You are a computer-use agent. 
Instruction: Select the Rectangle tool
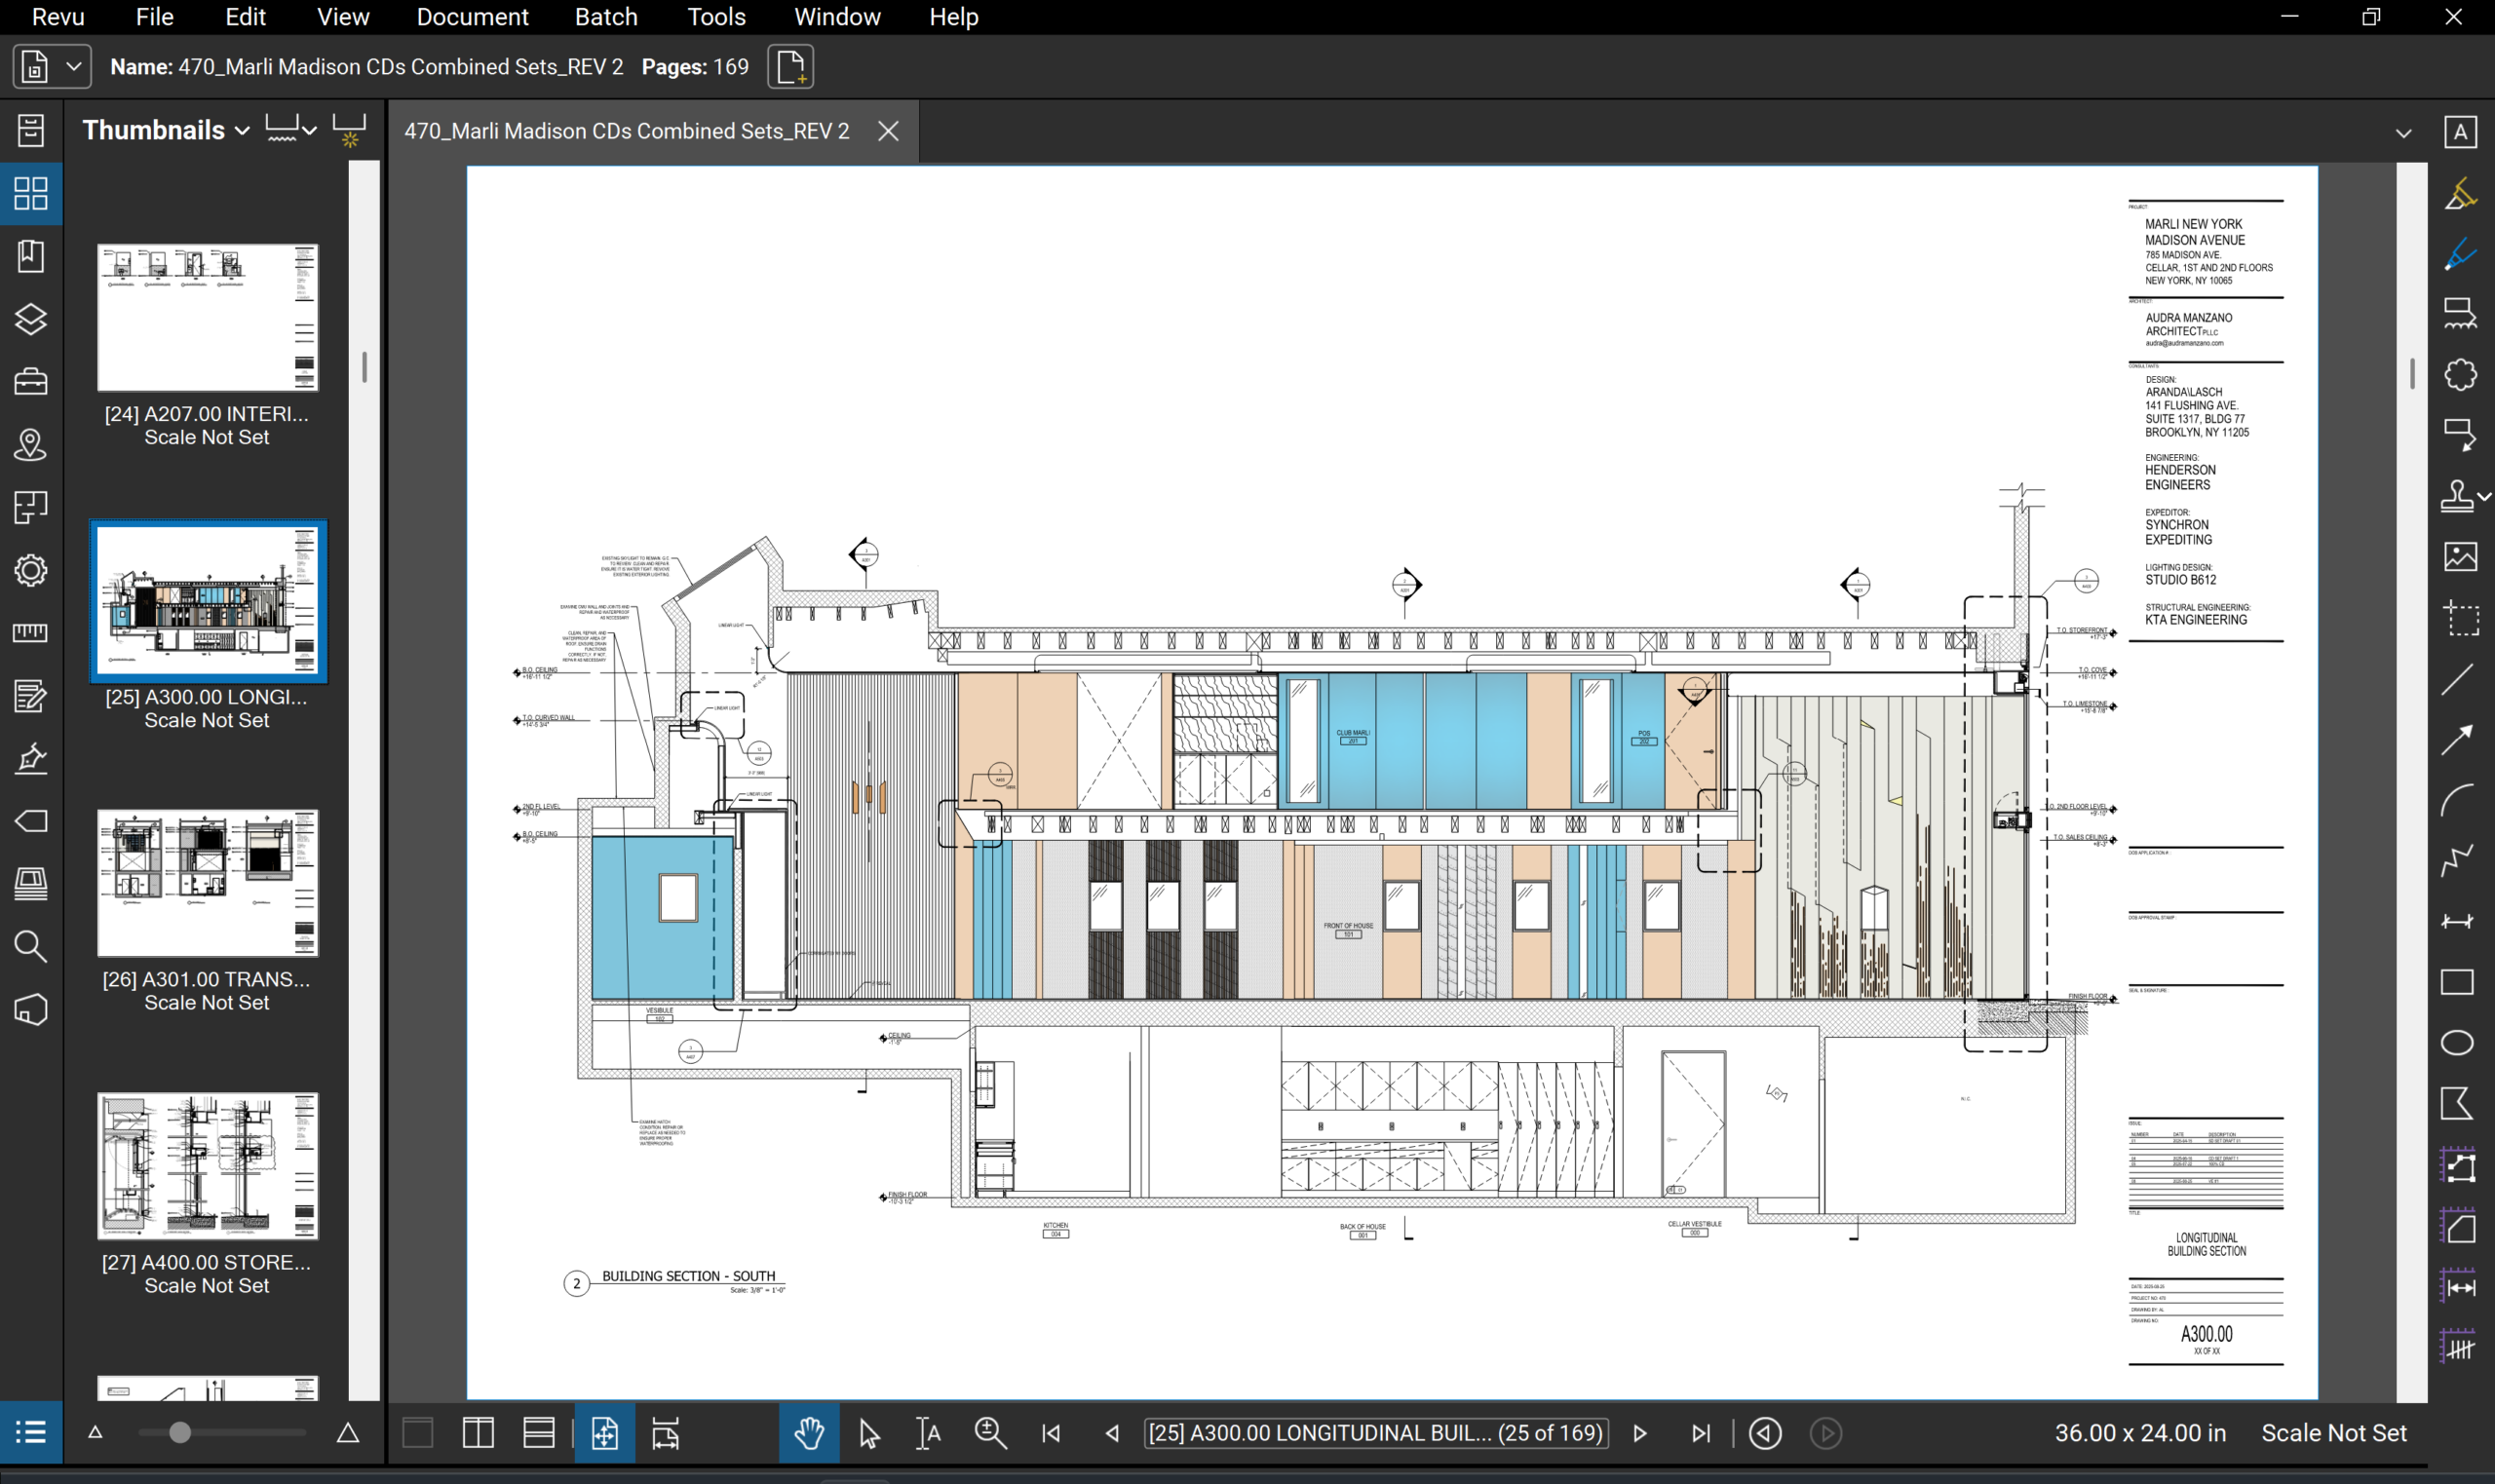pyautogui.click(x=2457, y=982)
